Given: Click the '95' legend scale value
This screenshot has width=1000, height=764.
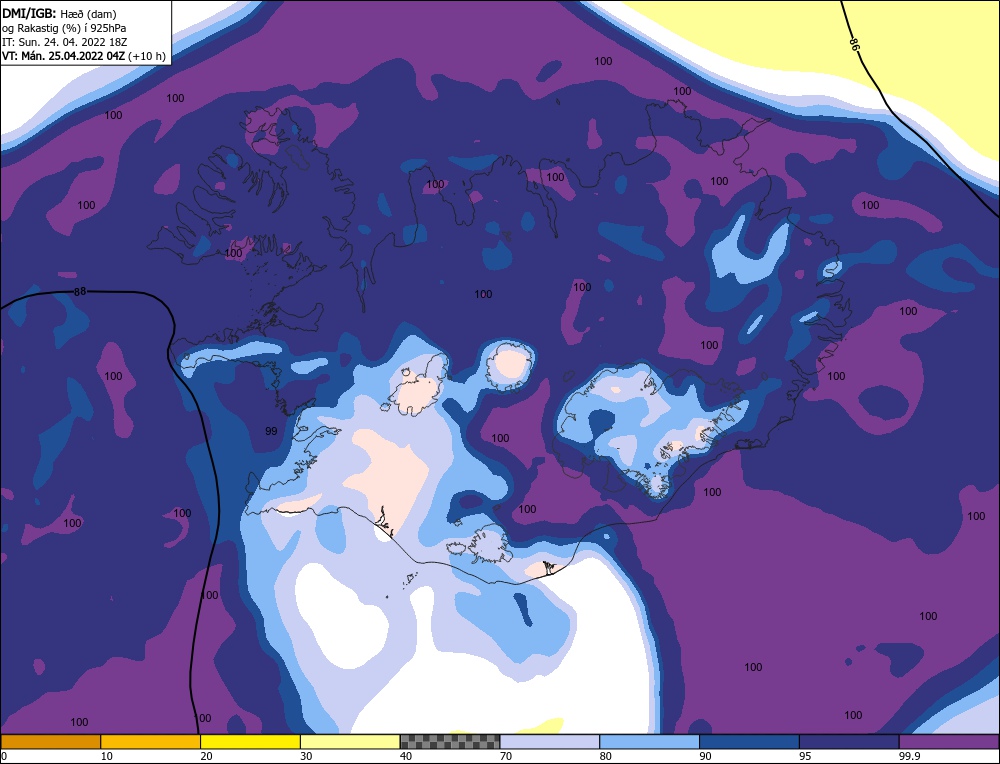Looking at the screenshot, I should tap(805, 756).
